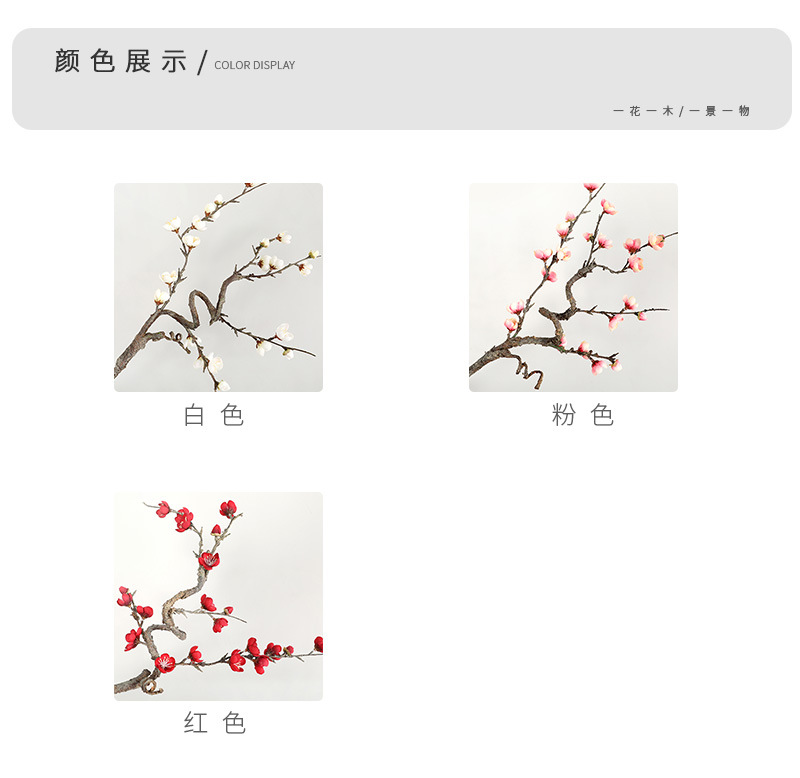Click the 木 character in the tagline
The height and width of the screenshot is (778, 800).
pyautogui.click(x=668, y=111)
